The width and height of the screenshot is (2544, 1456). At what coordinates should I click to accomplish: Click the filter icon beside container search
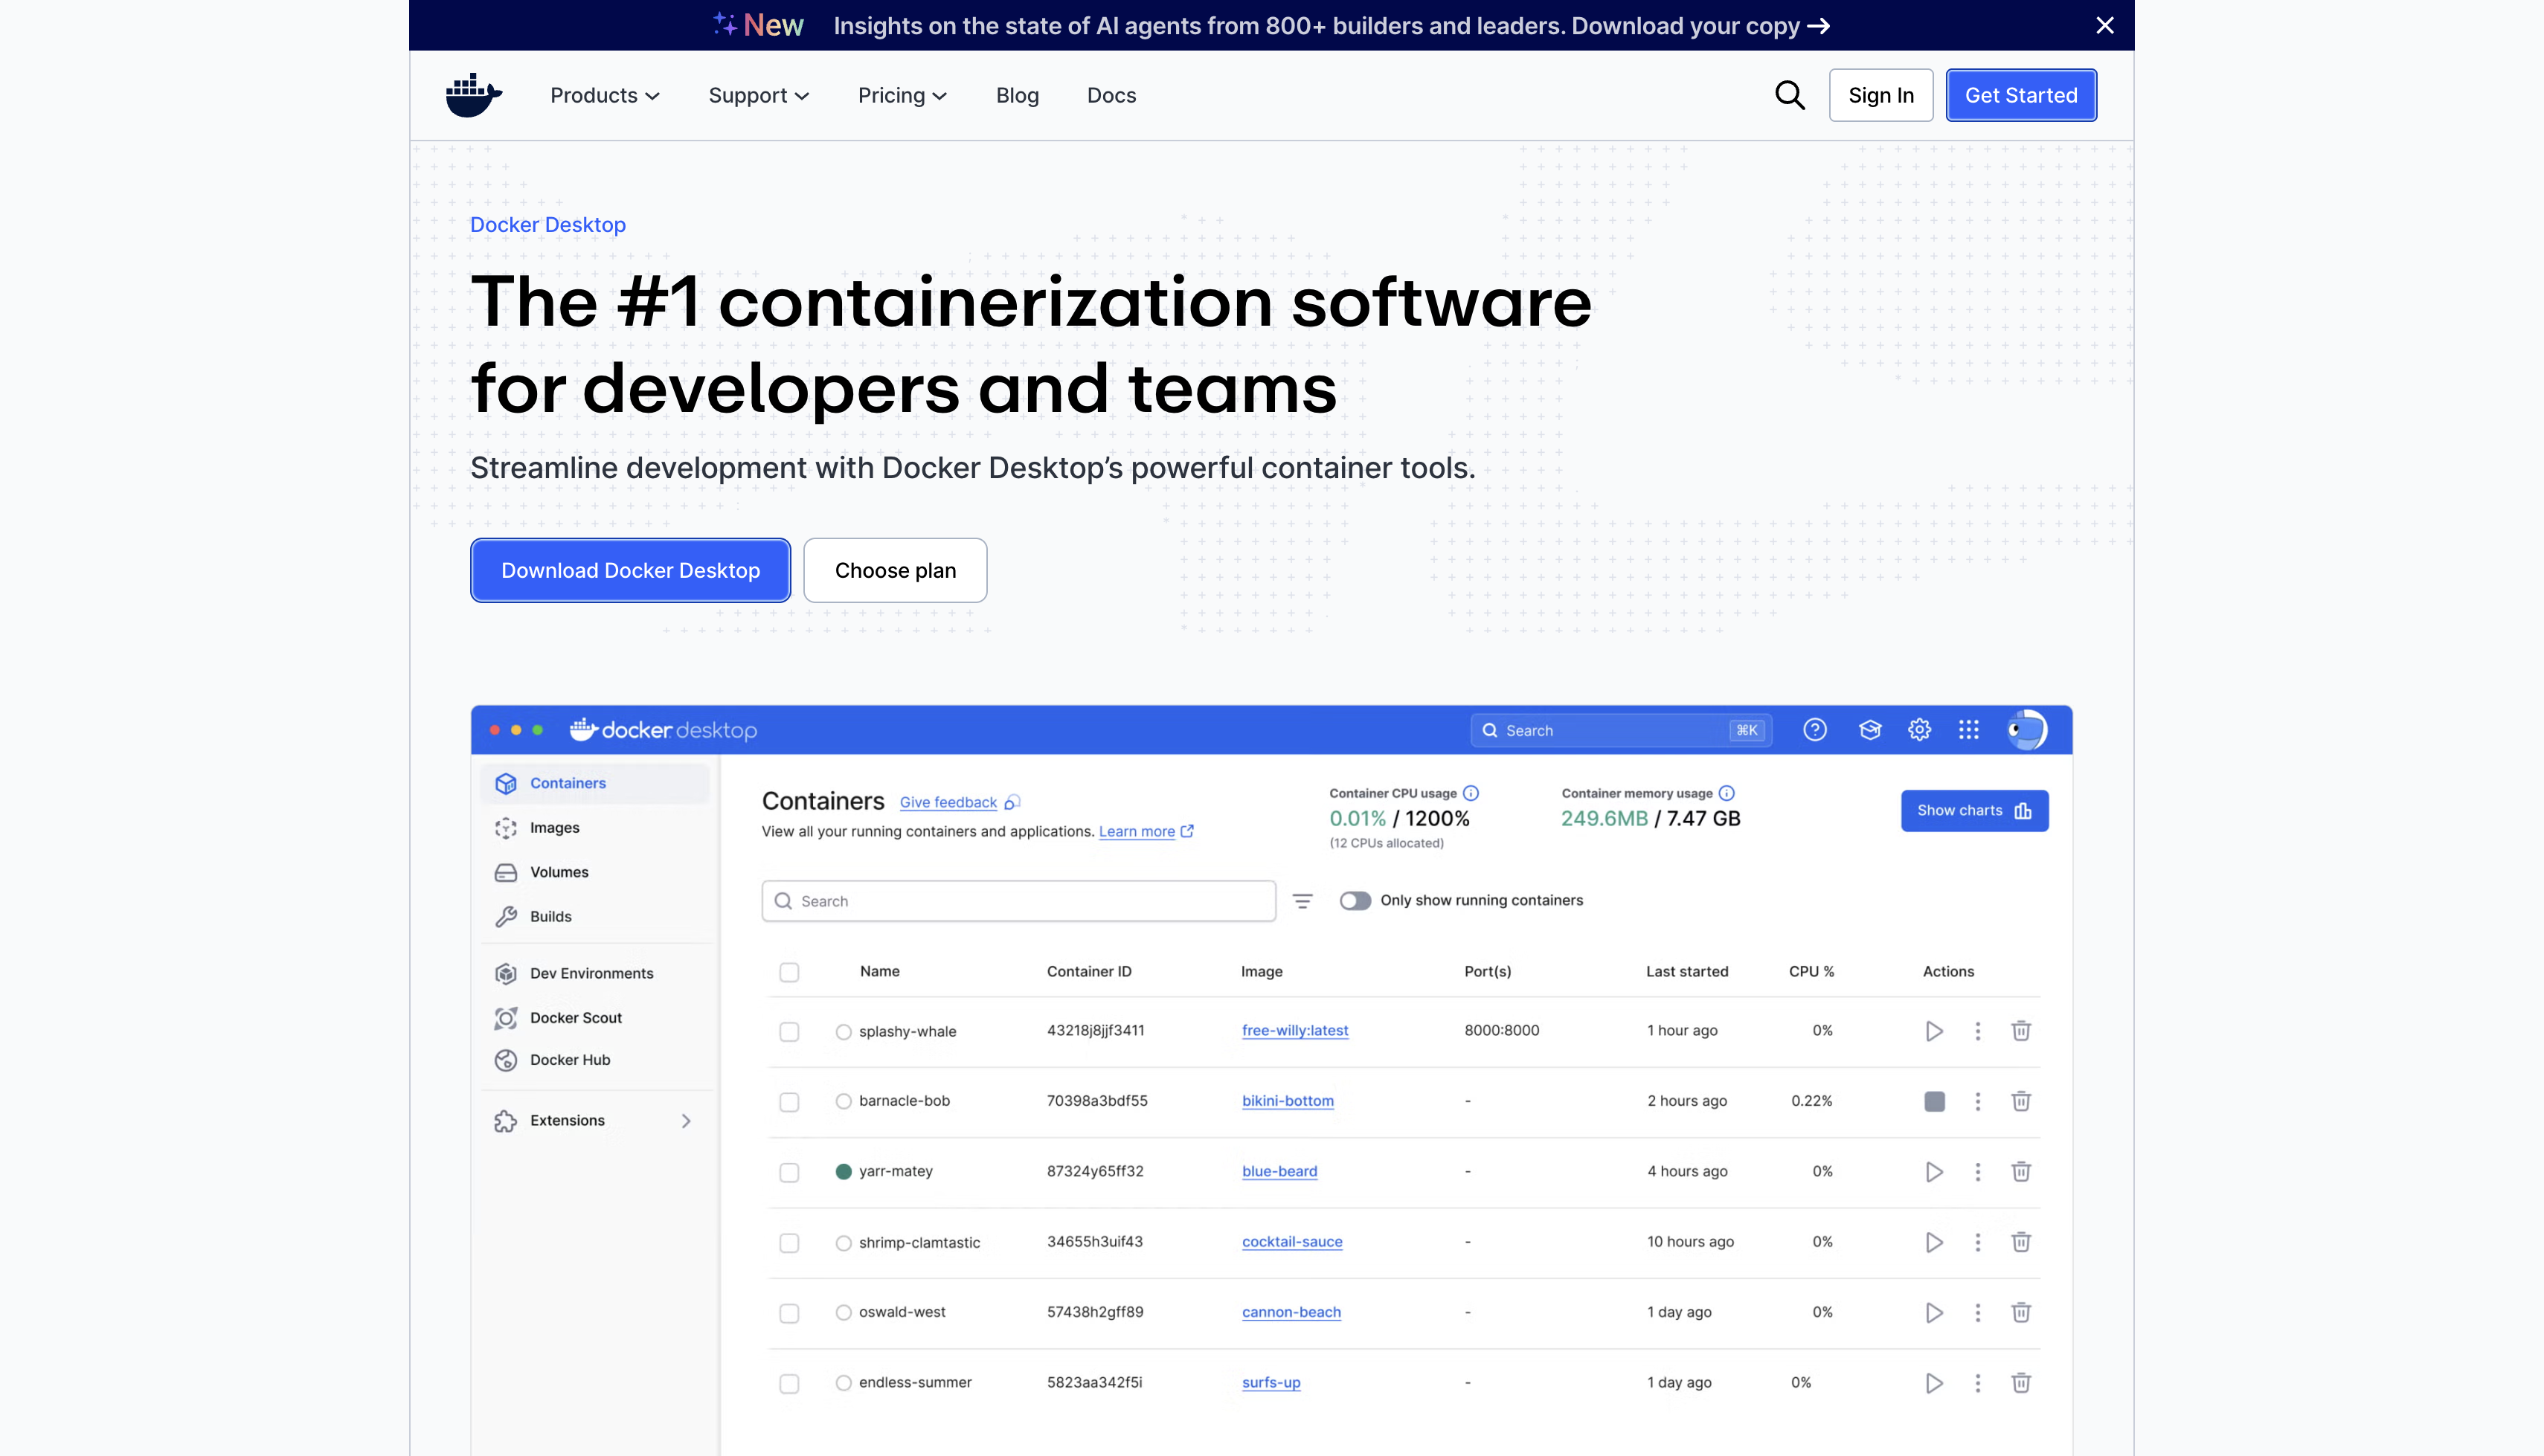(x=1302, y=901)
